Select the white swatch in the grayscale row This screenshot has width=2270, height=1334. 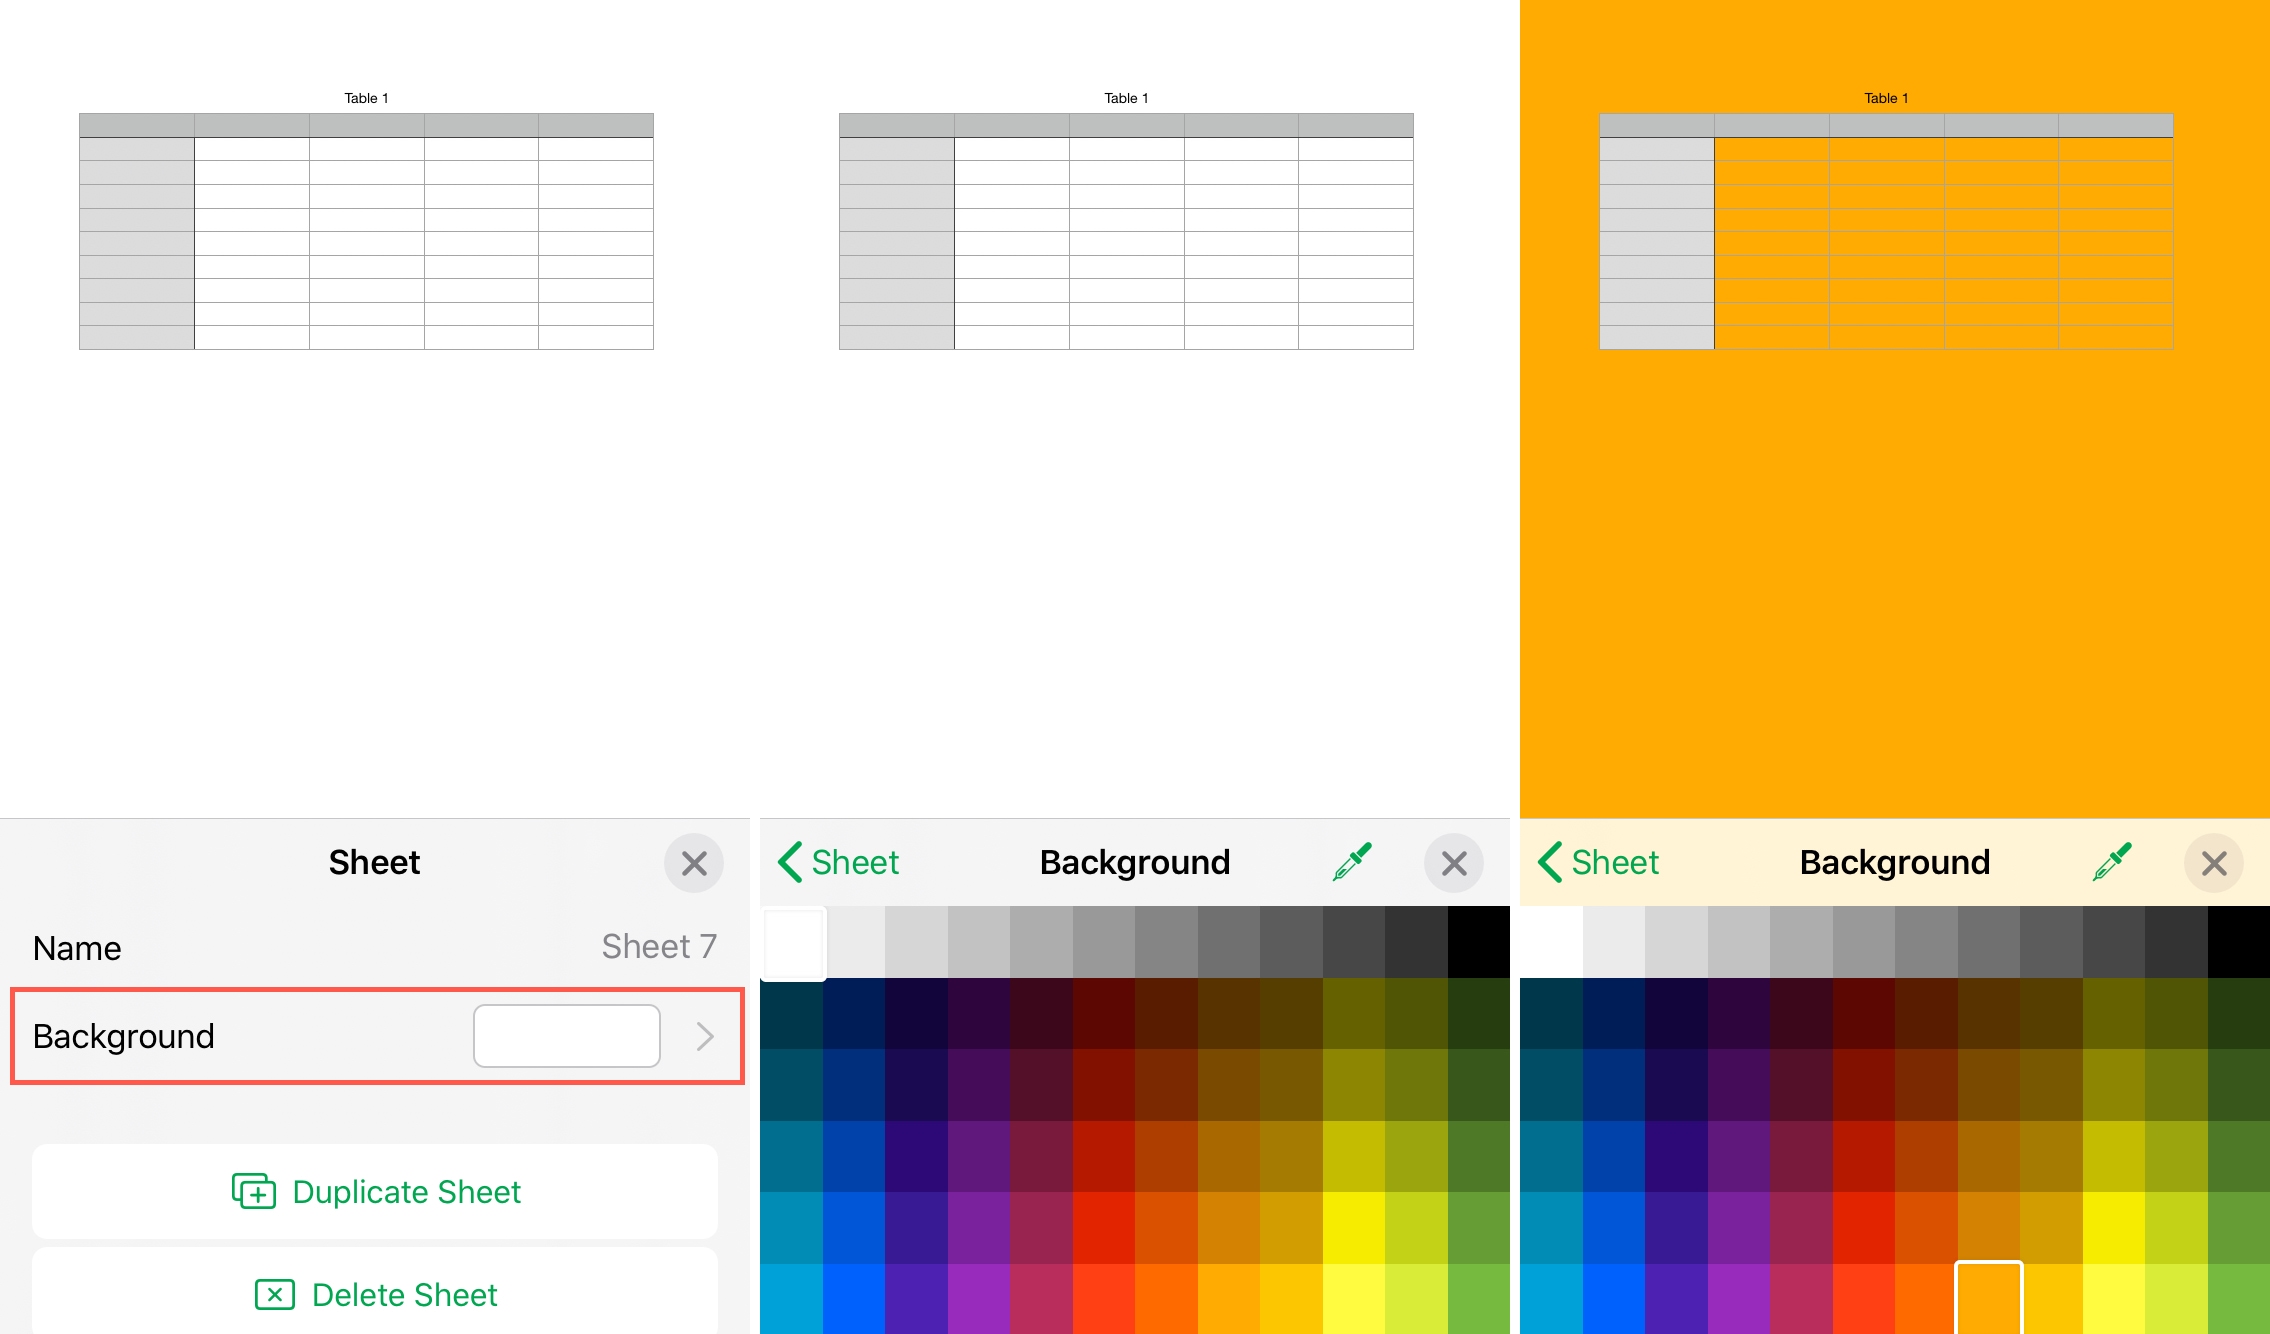(x=793, y=942)
